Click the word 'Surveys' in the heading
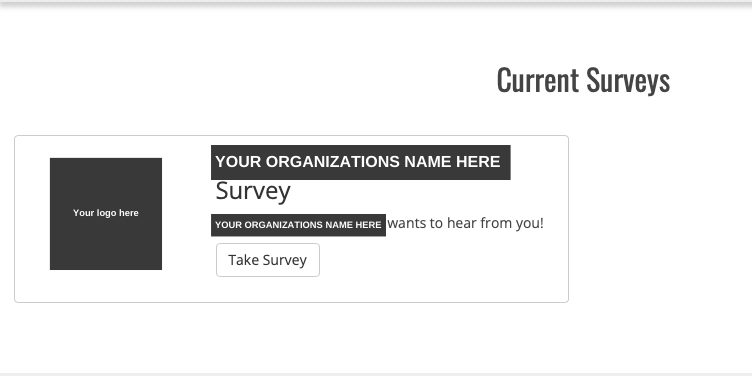The image size is (752, 376). (x=628, y=82)
